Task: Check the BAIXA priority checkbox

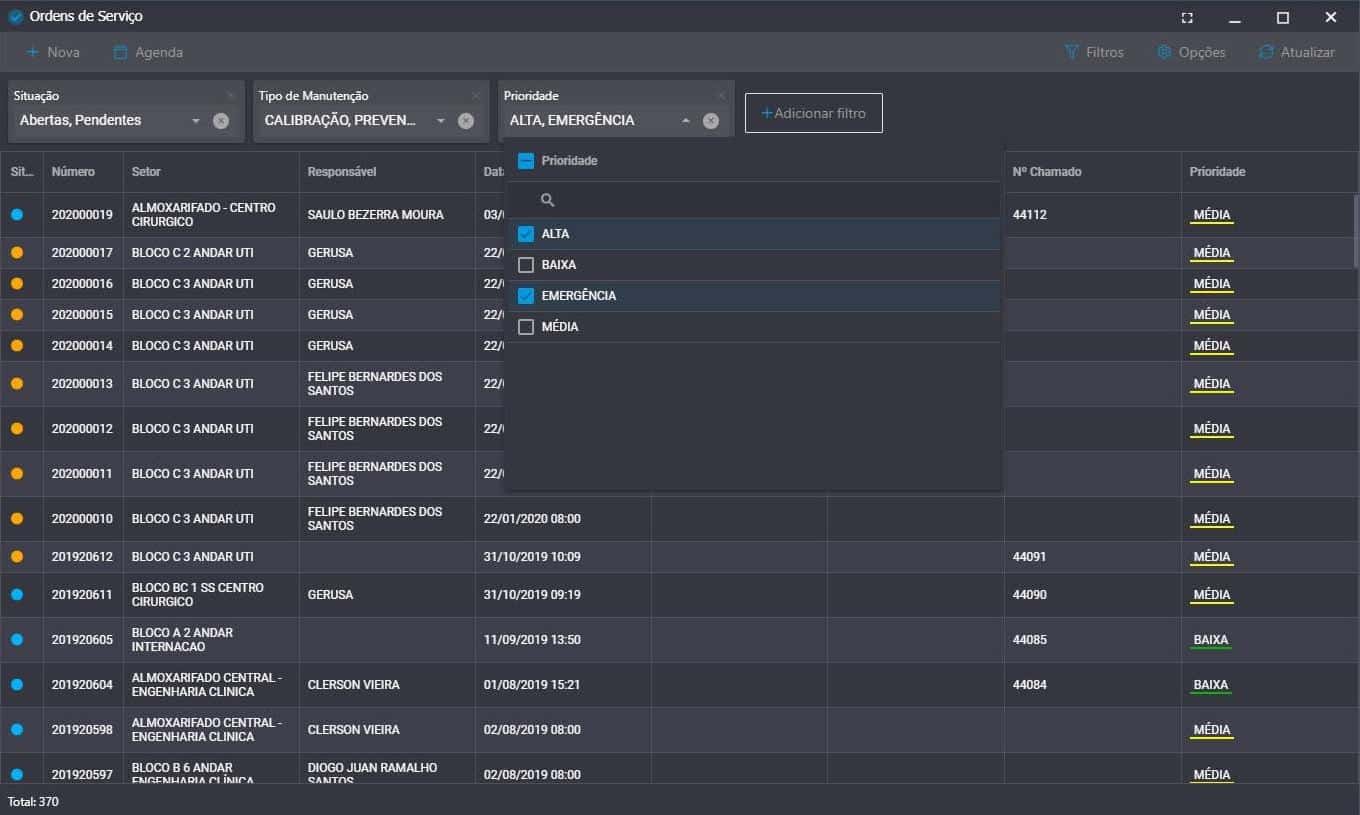Action: click(526, 265)
